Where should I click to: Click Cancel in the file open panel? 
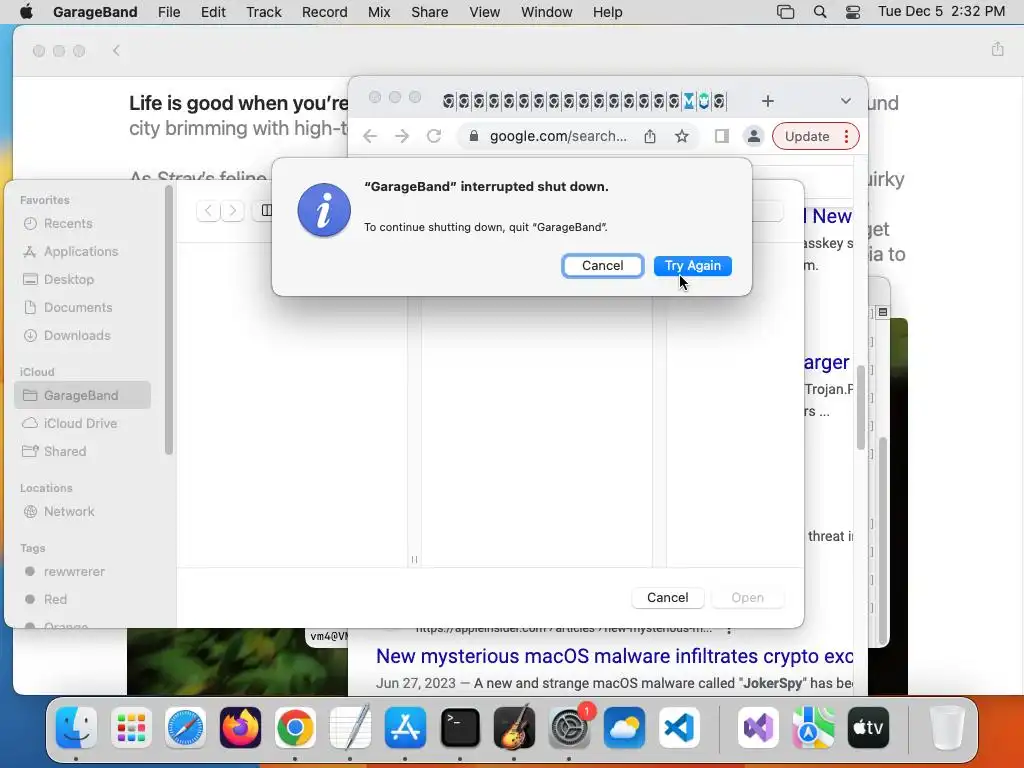click(x=667, y=598)
